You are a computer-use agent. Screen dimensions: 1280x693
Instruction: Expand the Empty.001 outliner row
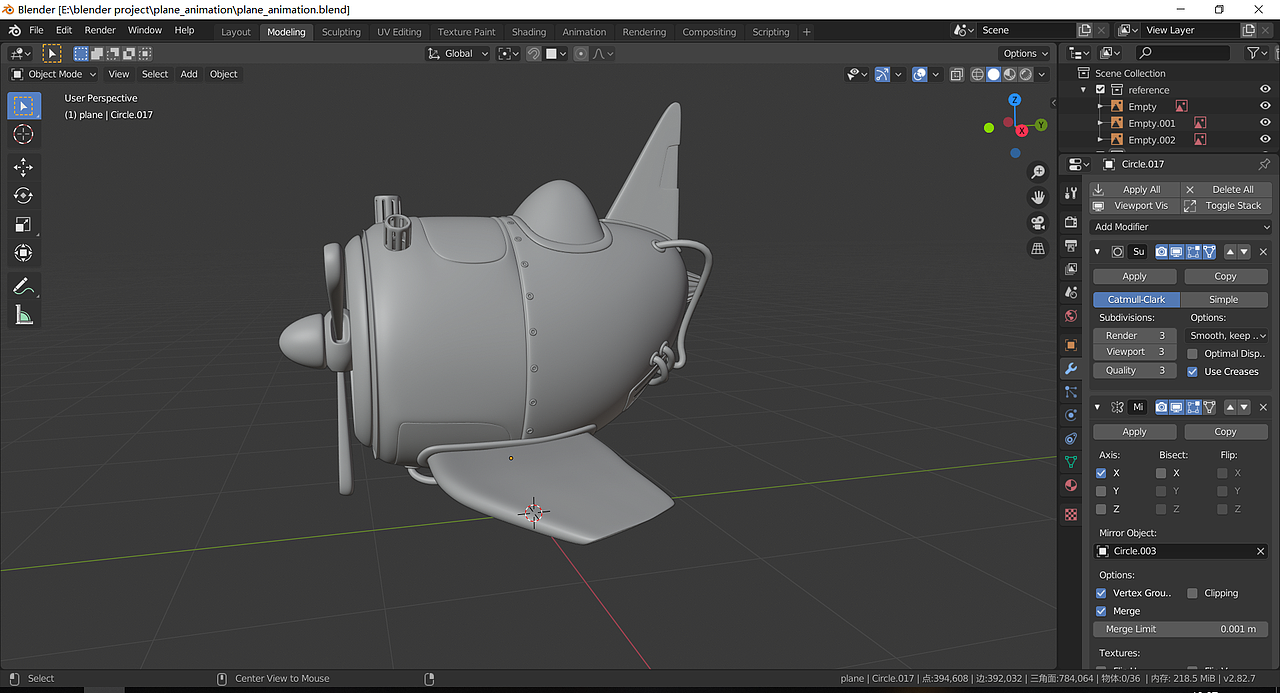[x=1101, y=123]
